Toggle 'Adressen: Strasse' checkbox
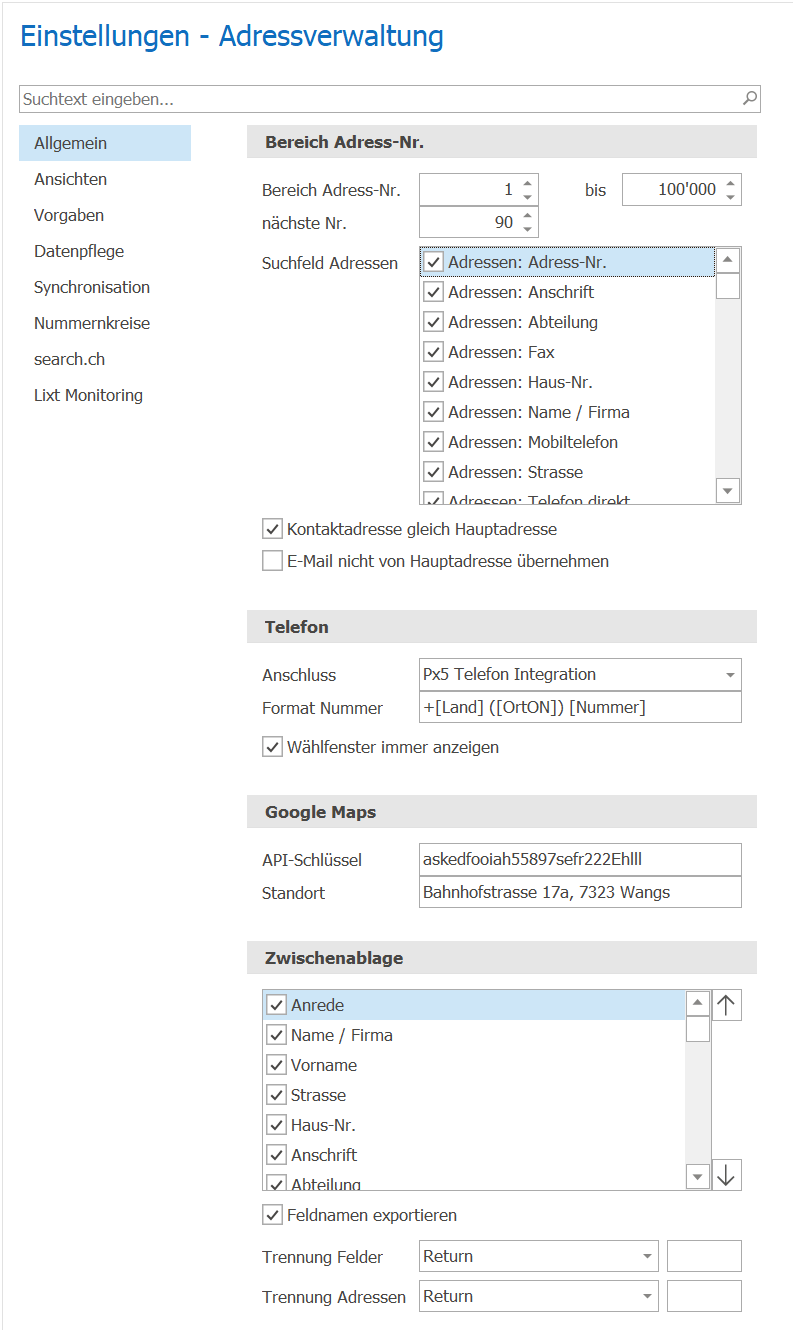Image resolution: width=793 pixels, height=1330 pixels. pyautogui.click(x=434, y=472)
